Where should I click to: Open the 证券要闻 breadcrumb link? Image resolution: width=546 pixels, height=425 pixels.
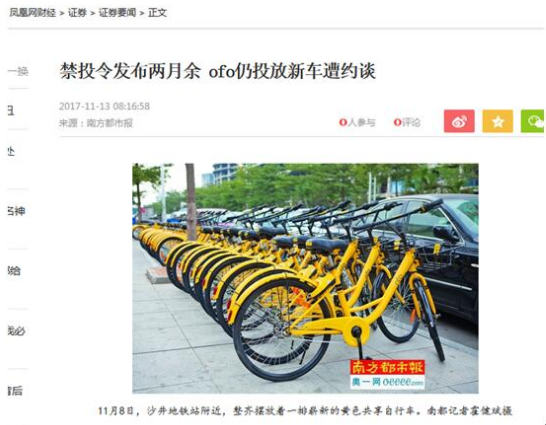coord(117,13)
